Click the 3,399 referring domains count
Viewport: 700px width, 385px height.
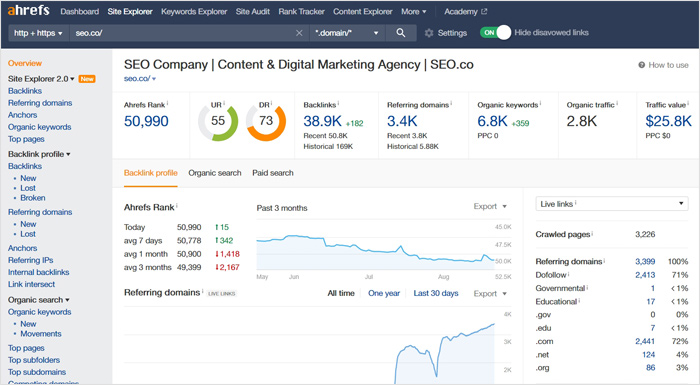pyautogui.click(x=645, y=261)
